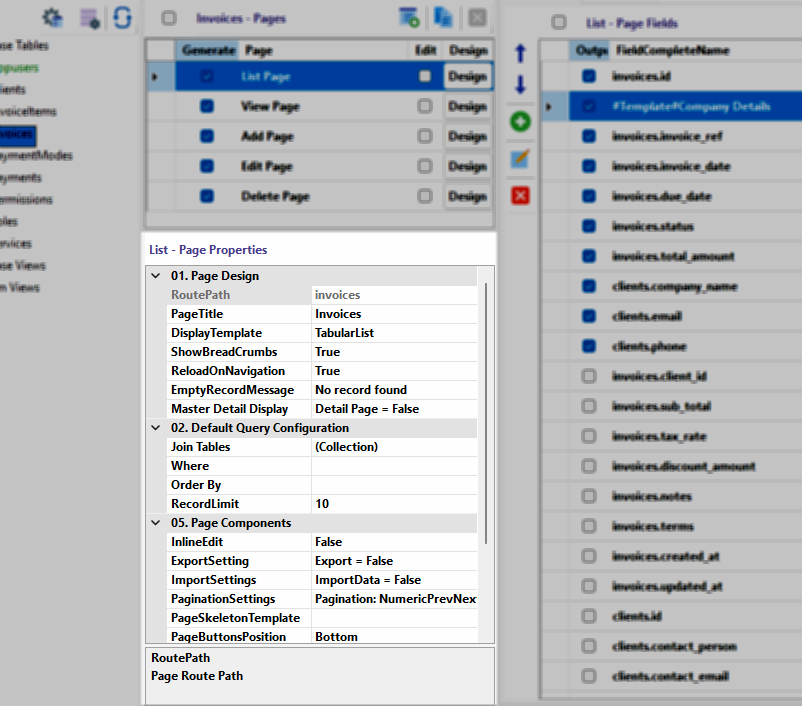Click the copy pages icon in Invoices - Pages header
This screenshot has width=802, height=706.
442,17
